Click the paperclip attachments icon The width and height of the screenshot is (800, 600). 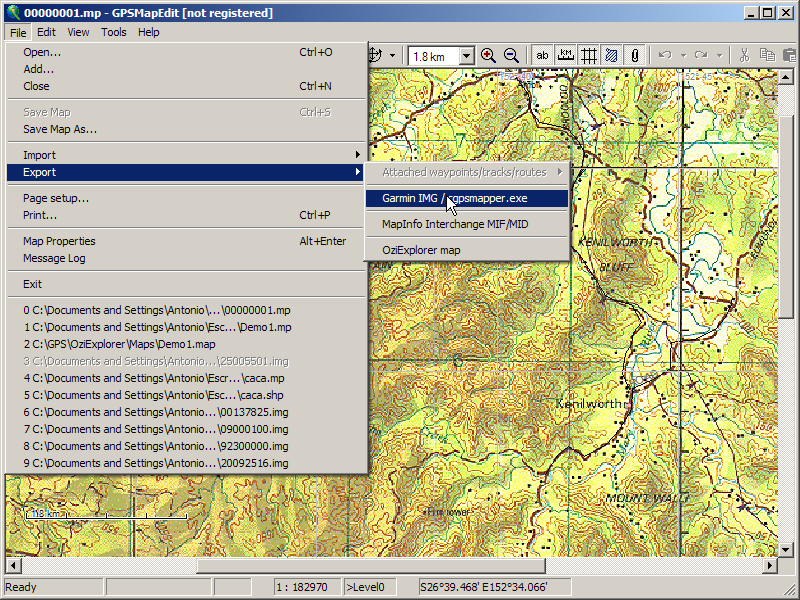634,56
